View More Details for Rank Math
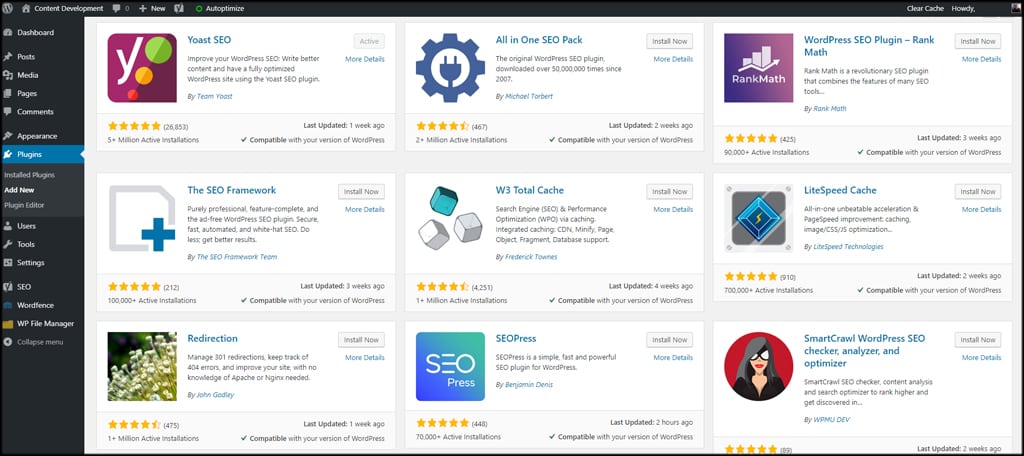 pos(982,59)
